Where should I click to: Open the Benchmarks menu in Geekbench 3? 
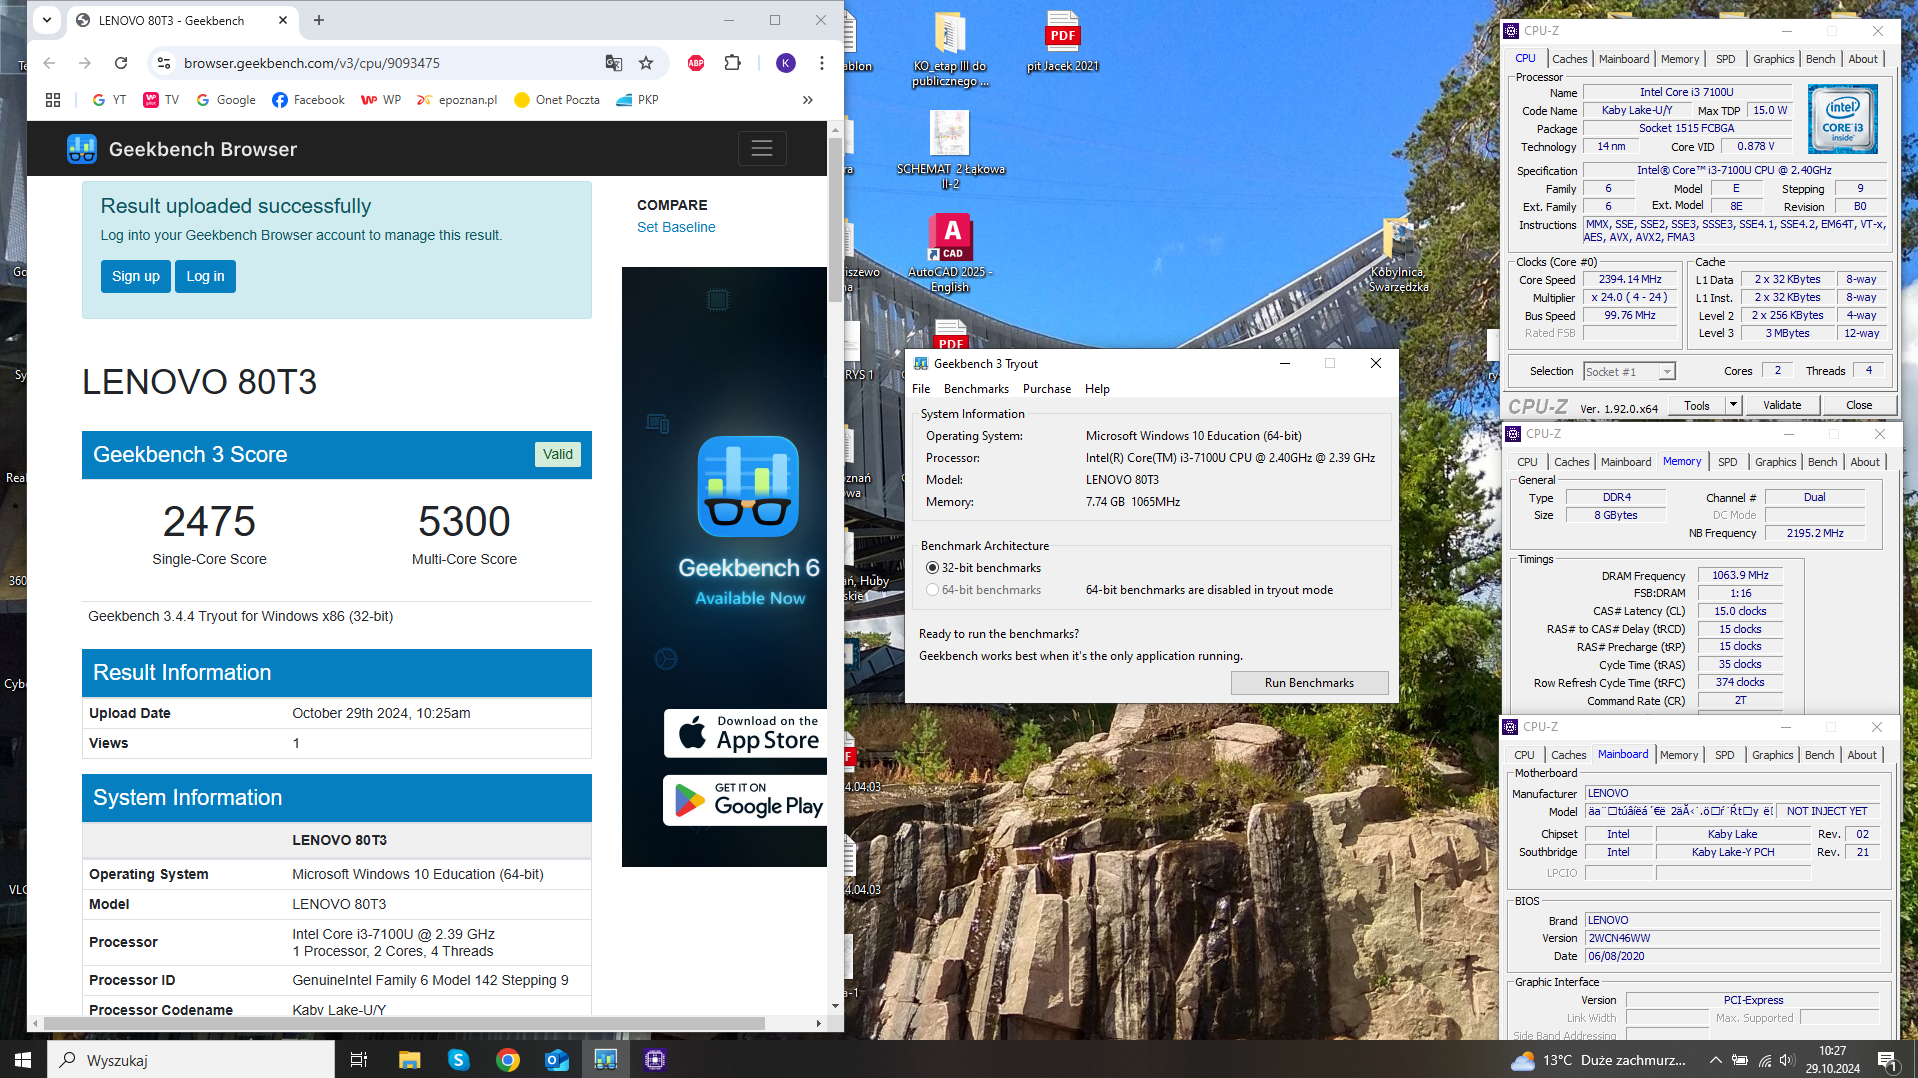[976, 389]
